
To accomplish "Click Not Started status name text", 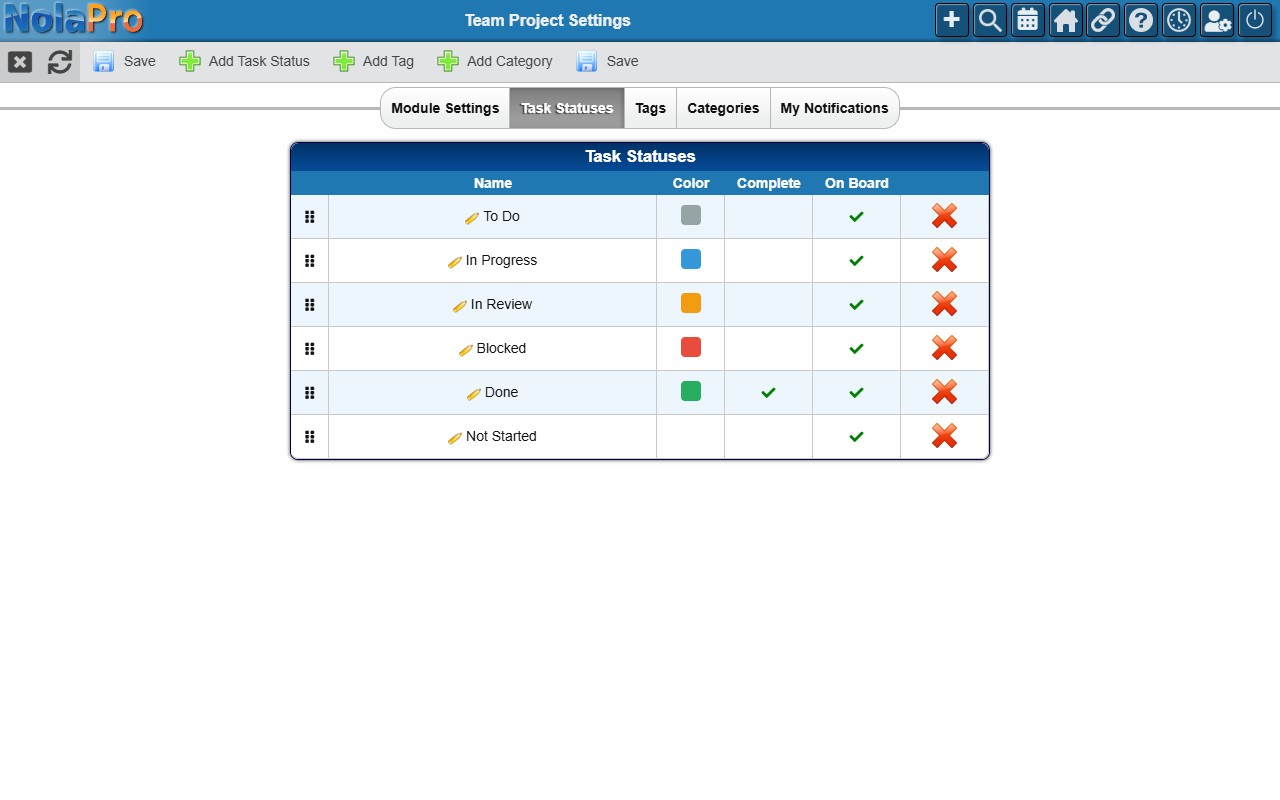I will click(501, 436).
